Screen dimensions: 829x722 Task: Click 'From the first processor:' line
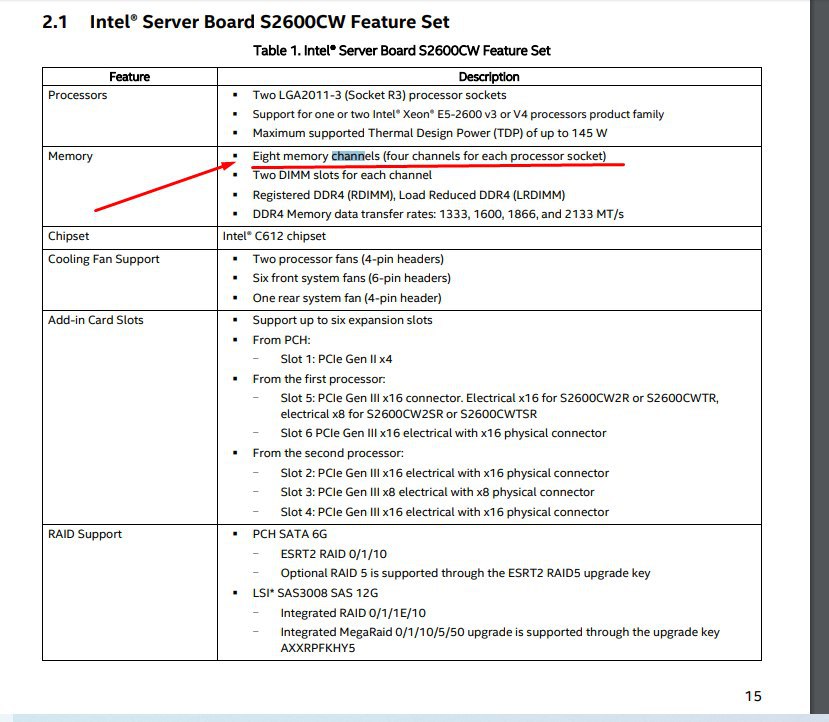[x=319, y=379]
